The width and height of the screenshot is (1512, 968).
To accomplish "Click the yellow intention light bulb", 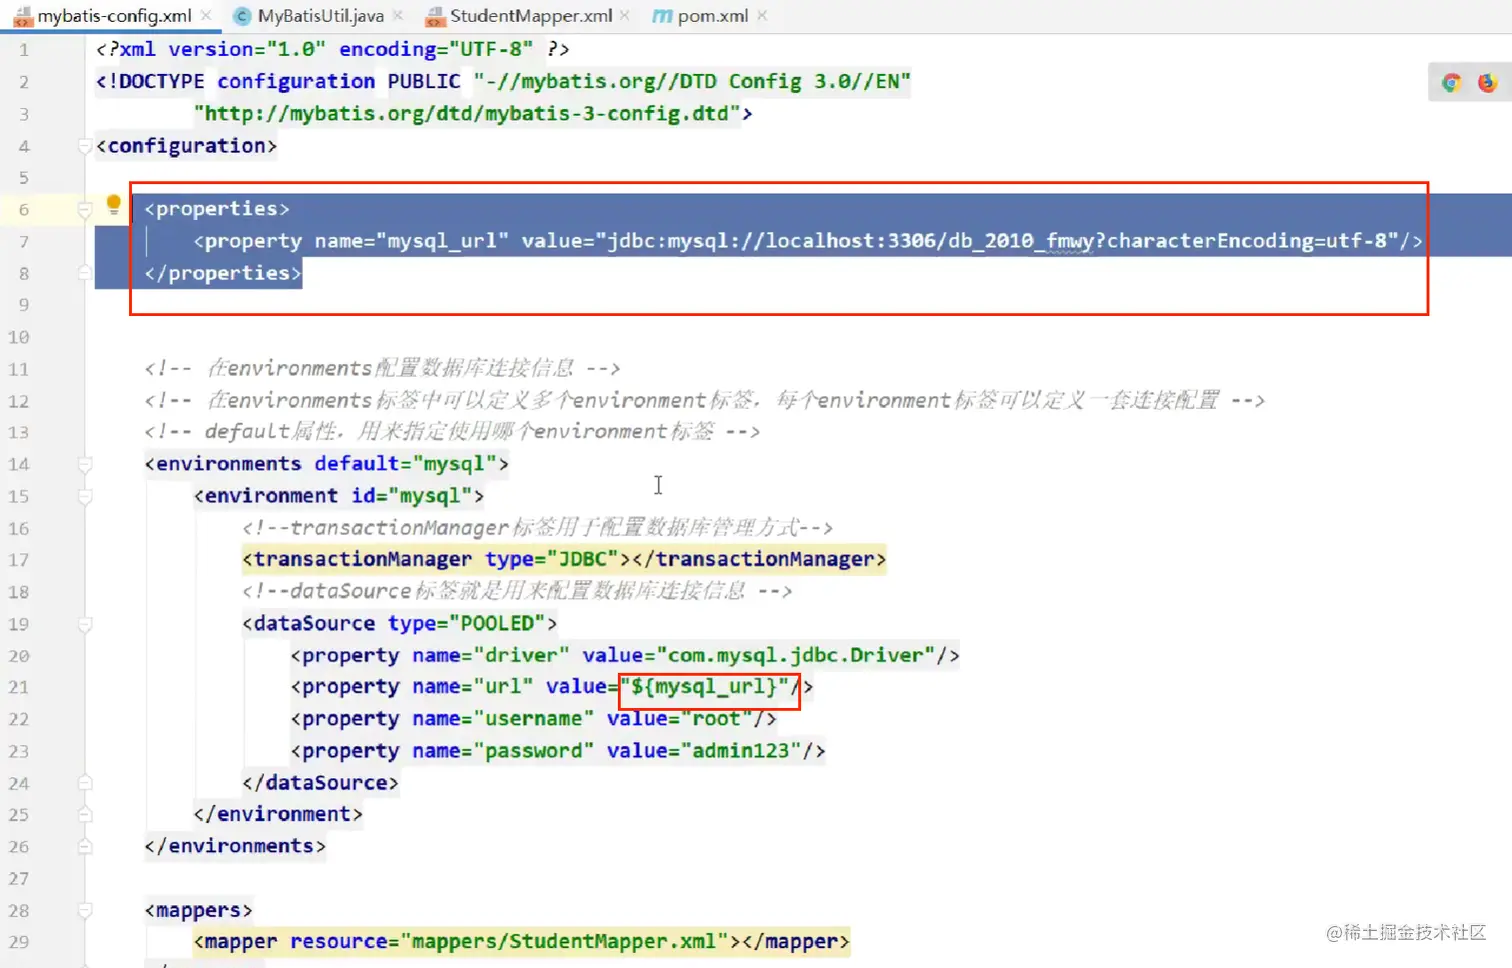I will [x=113, y=205].
